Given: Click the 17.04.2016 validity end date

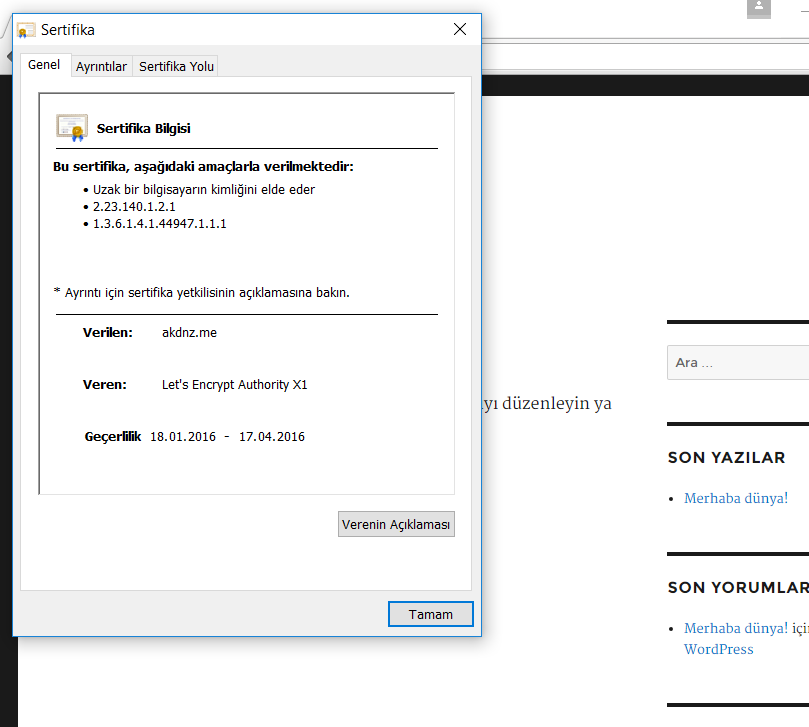Looking at the screenshot, I should pos(271,437).
